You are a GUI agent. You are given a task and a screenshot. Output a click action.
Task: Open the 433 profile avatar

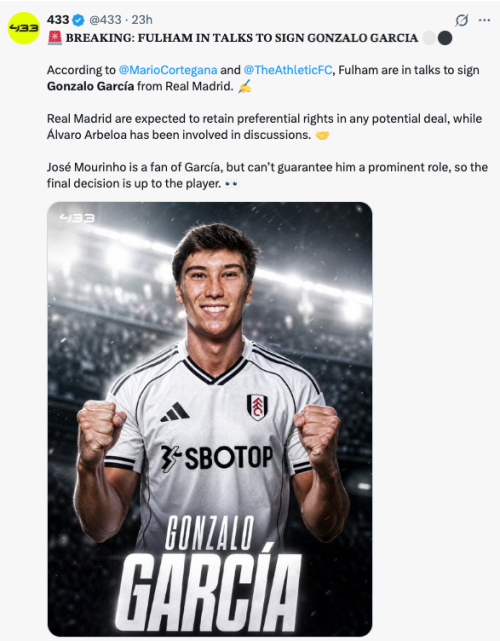(24, 28)
